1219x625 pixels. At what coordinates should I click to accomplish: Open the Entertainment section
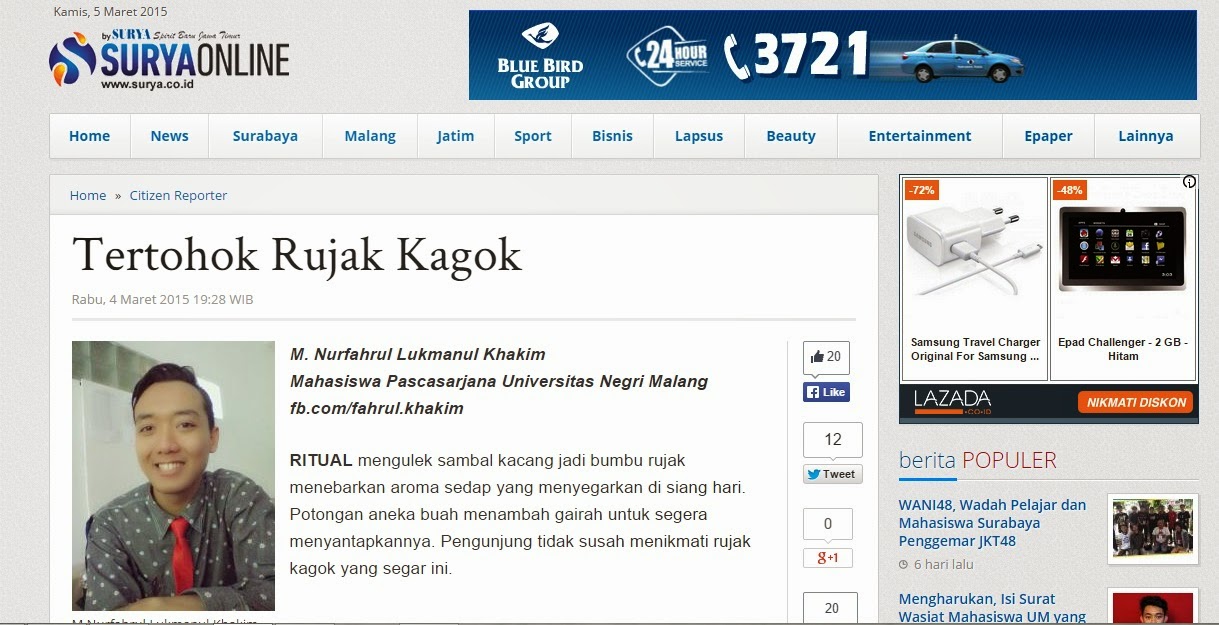tap(920, 136)
